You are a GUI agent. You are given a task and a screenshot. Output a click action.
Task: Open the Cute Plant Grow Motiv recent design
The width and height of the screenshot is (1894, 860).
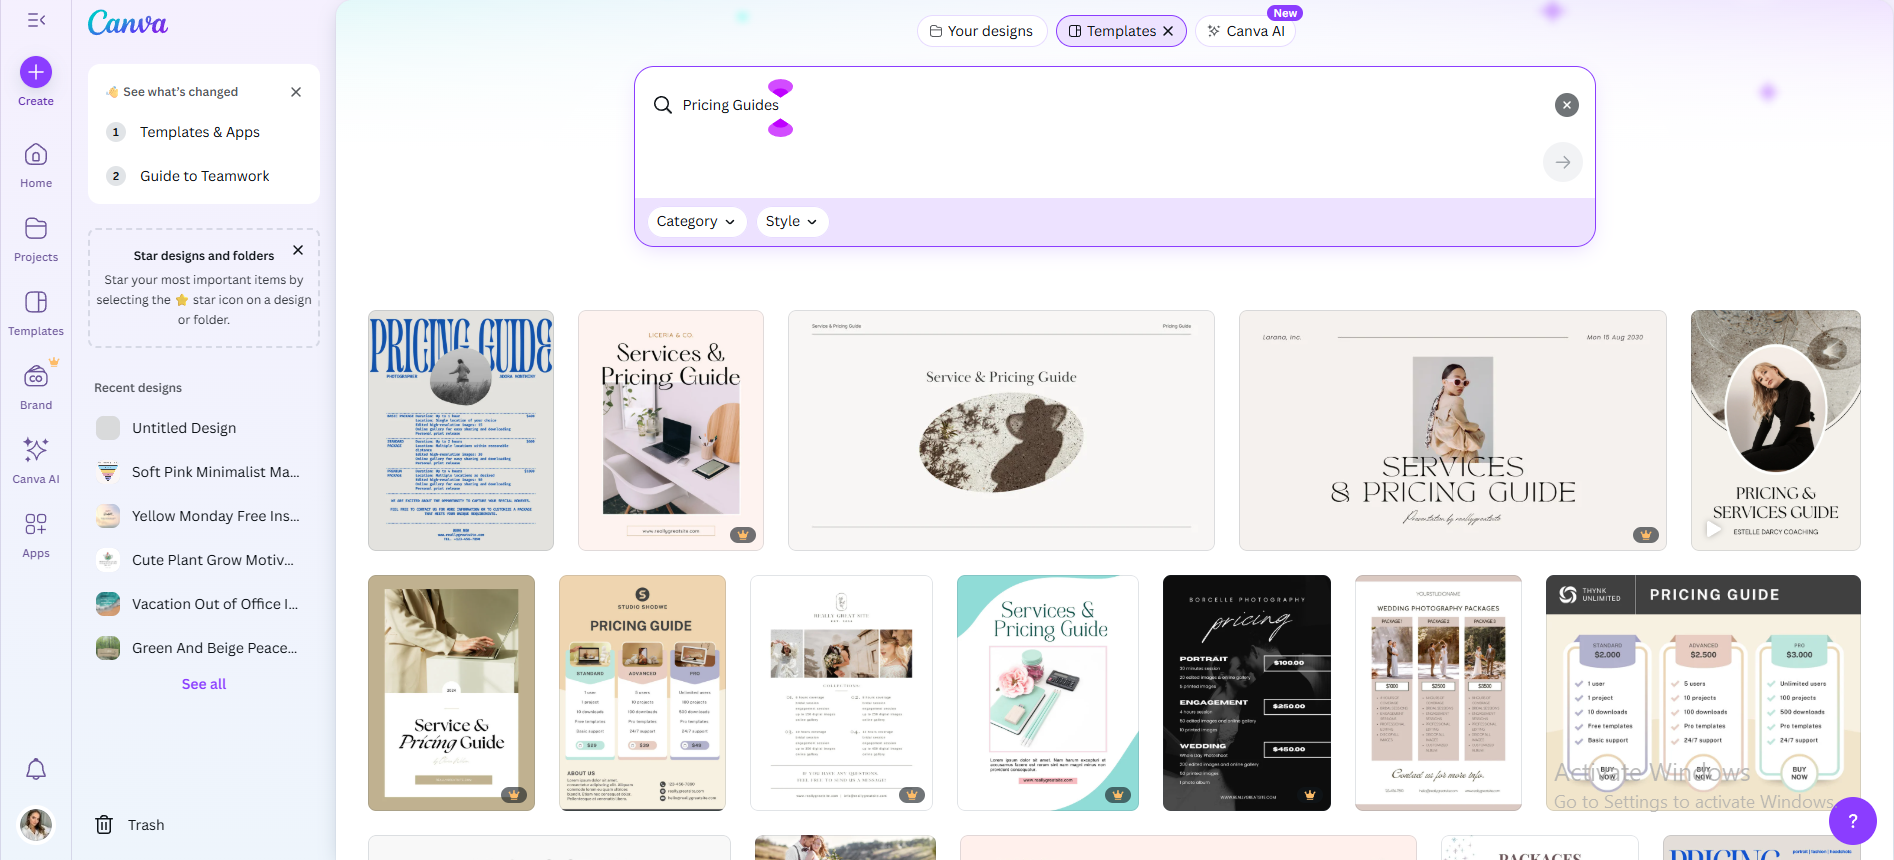click(x=204, y=560)
